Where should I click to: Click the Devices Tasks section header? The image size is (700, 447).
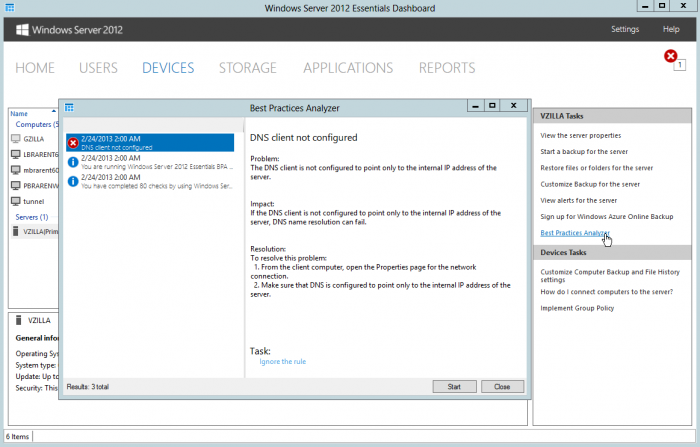click(612, 252)
